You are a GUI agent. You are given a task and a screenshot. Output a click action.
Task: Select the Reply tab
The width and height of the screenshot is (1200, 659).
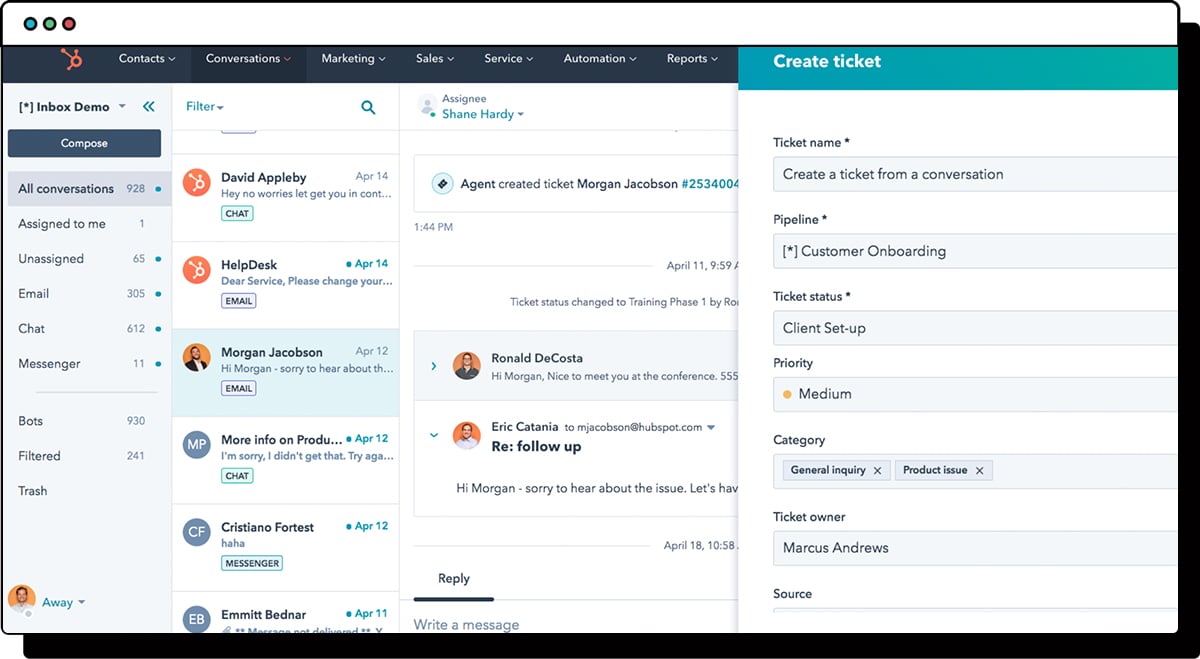tap(453, 578)
